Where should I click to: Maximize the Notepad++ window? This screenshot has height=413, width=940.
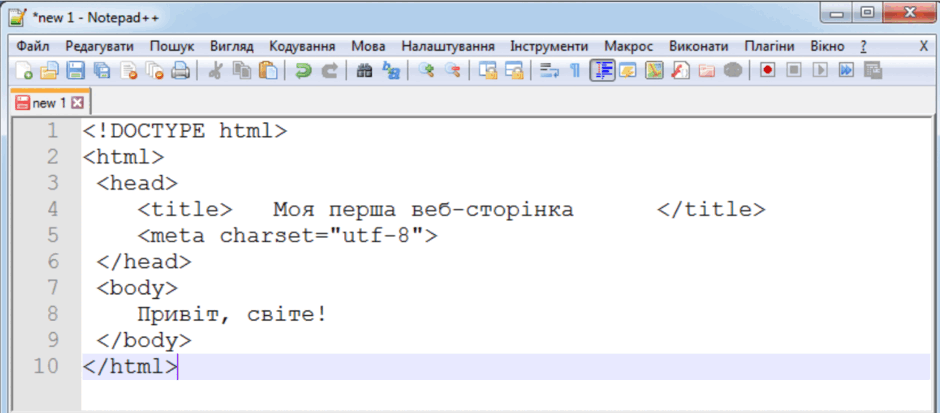[867, 11]
